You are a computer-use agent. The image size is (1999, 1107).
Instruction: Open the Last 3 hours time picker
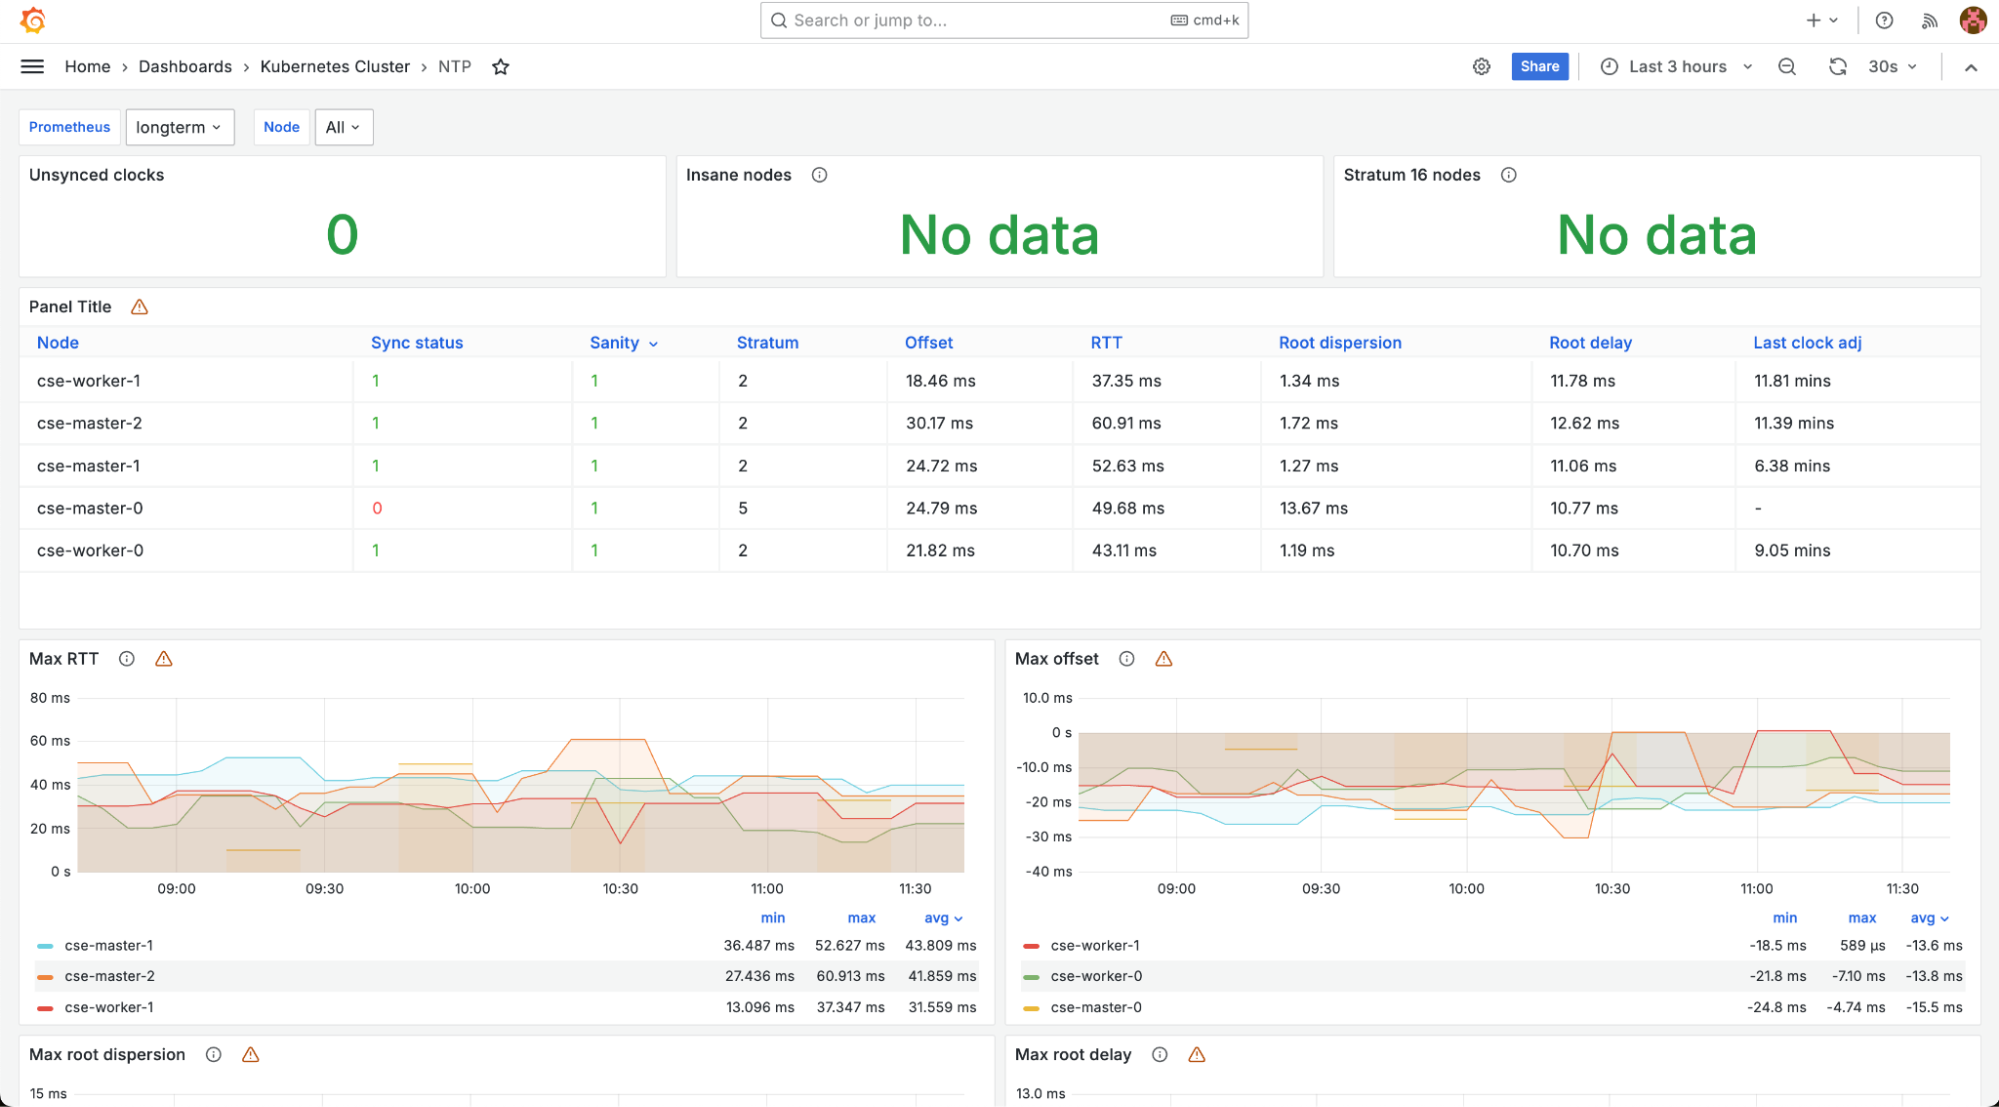pyautogui.click(x=1677, y=67)
